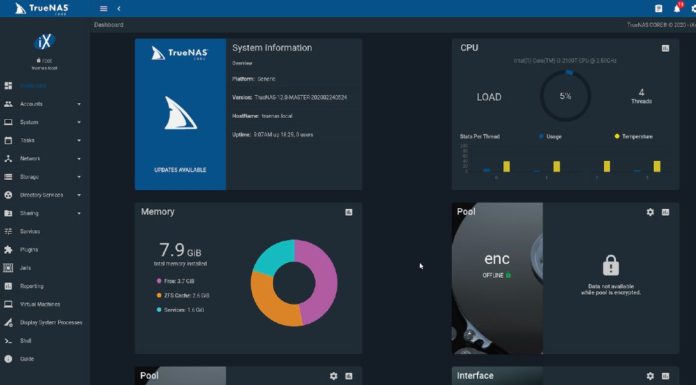Click the OFFLINE status under enc
Viewport: 696px width, 385px height.
[x=497, y=275]
